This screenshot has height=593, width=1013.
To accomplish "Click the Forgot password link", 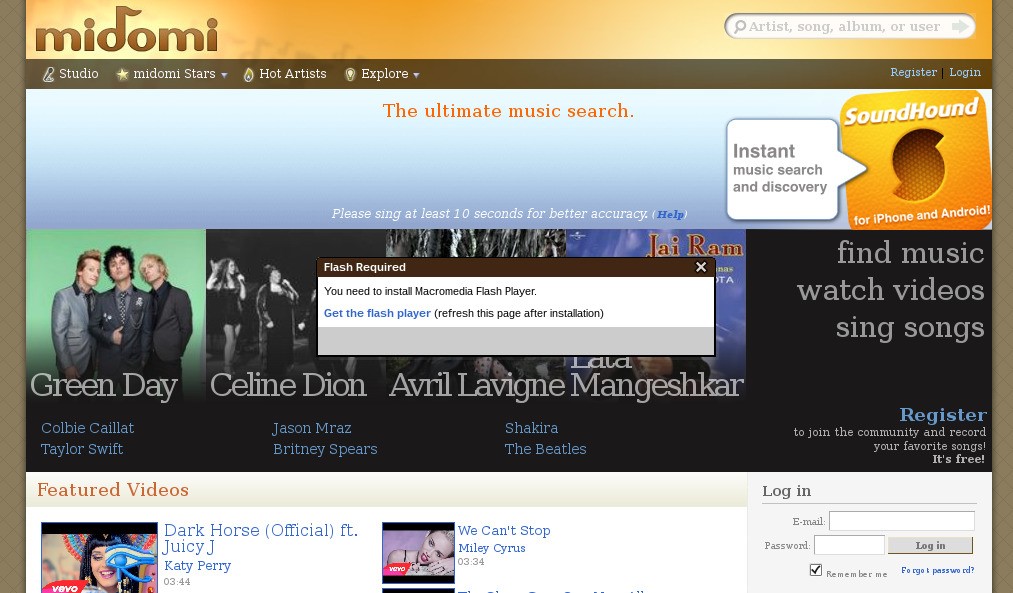I will (x=937, y=571).
